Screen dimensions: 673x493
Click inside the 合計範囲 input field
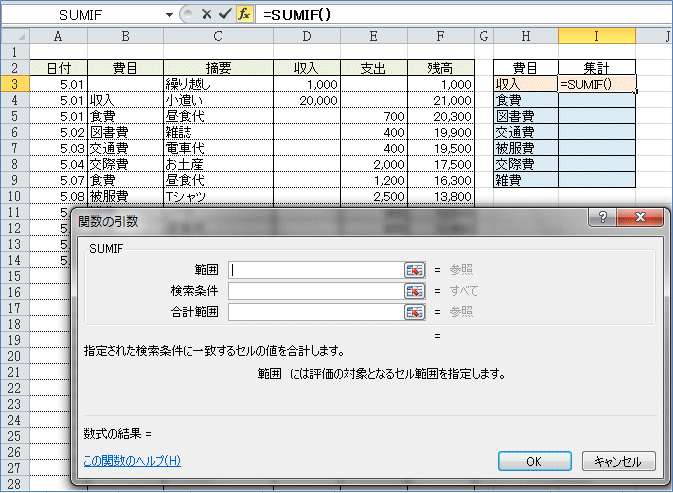pos(315,311)
